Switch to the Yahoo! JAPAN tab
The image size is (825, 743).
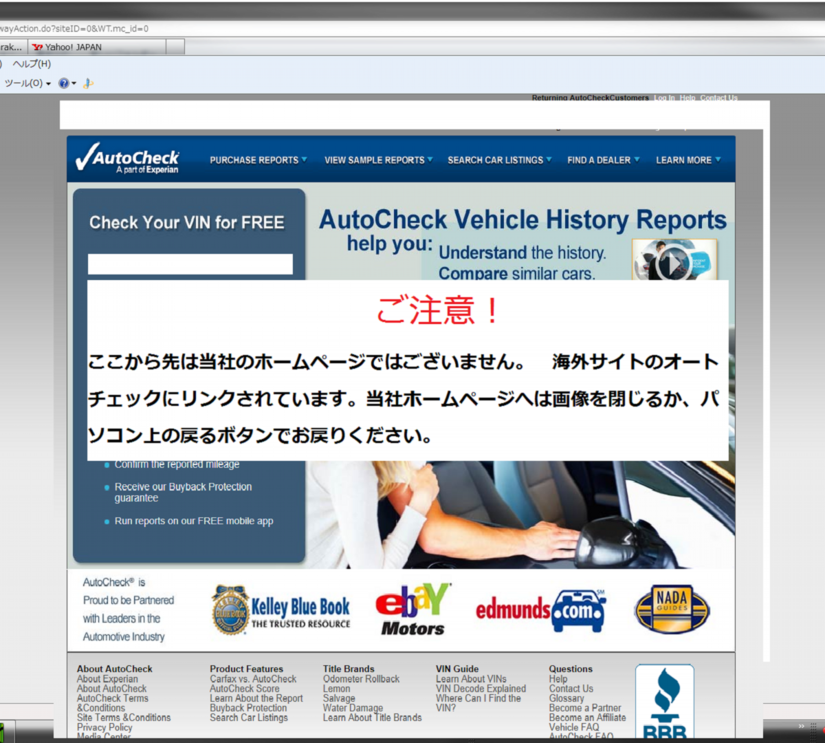pyautogui.click(x=97, y=47)
